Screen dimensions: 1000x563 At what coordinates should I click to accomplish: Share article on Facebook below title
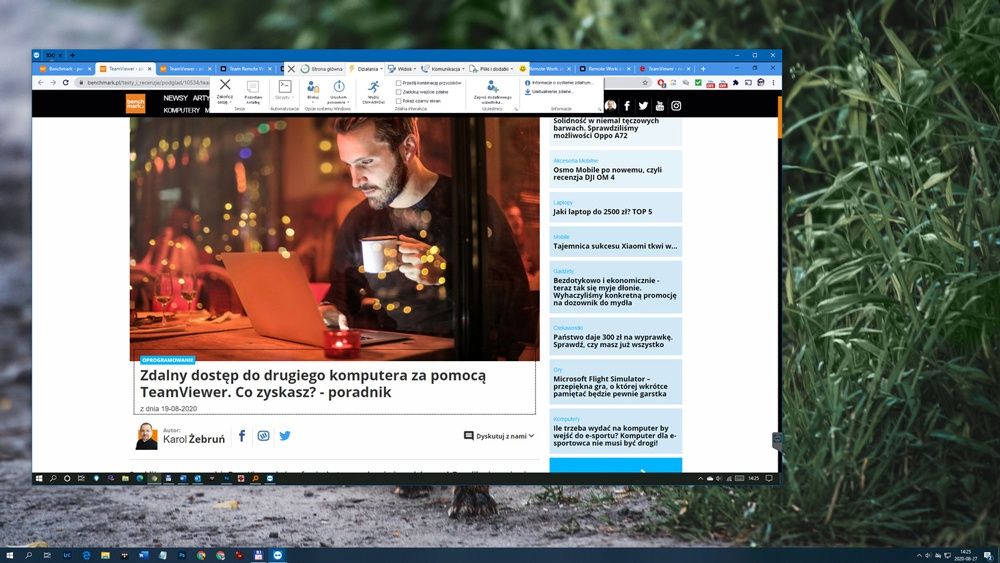[x=242, y=435]
